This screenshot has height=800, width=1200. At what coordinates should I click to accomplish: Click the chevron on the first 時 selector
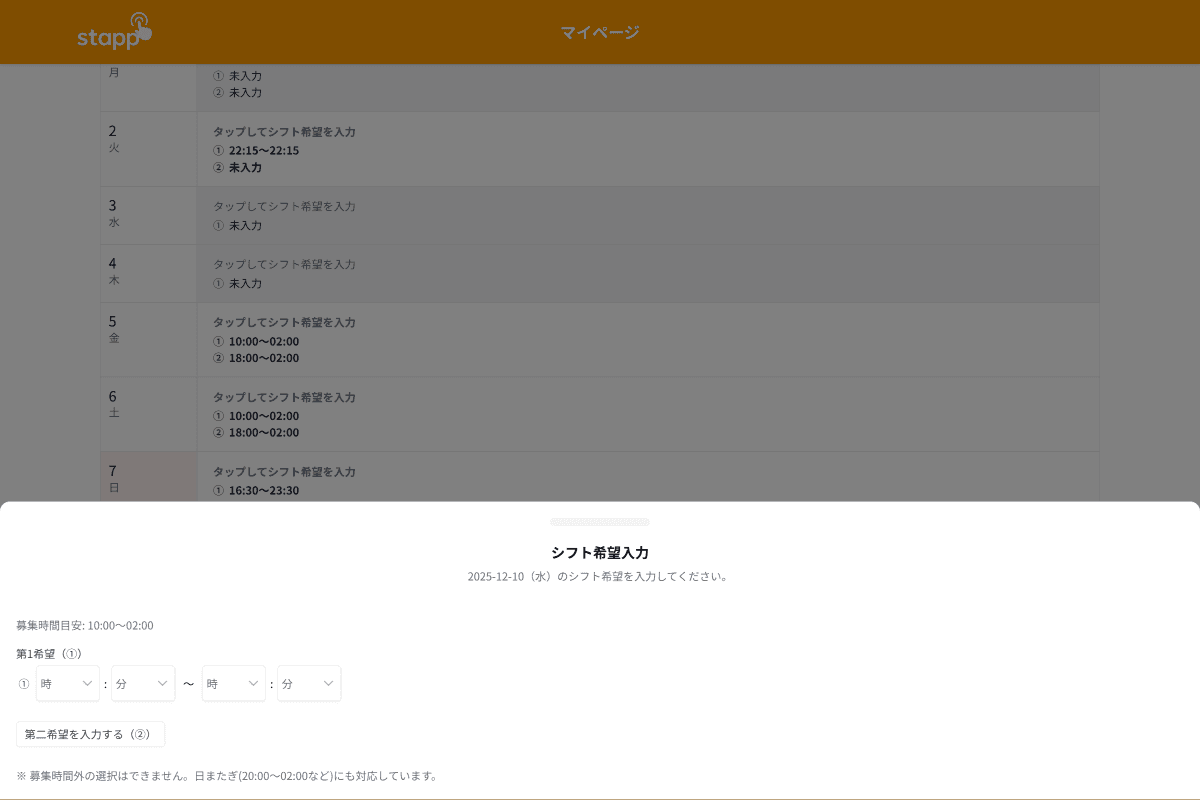click(x=88, y=684)
